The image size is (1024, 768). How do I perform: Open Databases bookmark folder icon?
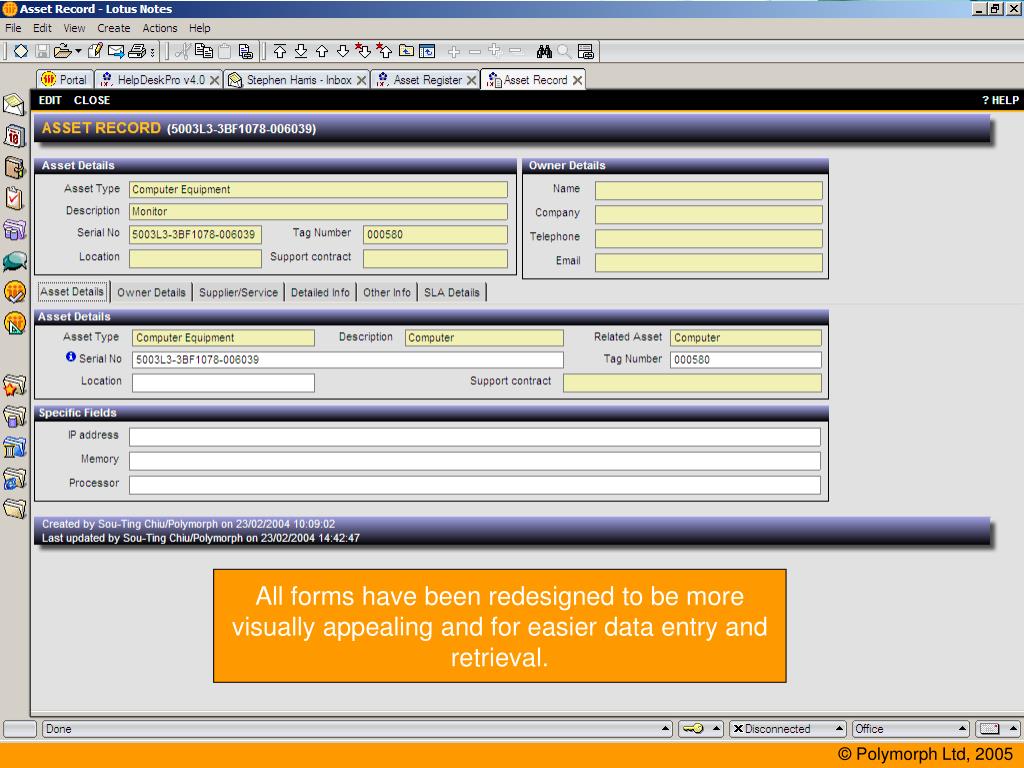pyautogui.click(x=14, y=416)
